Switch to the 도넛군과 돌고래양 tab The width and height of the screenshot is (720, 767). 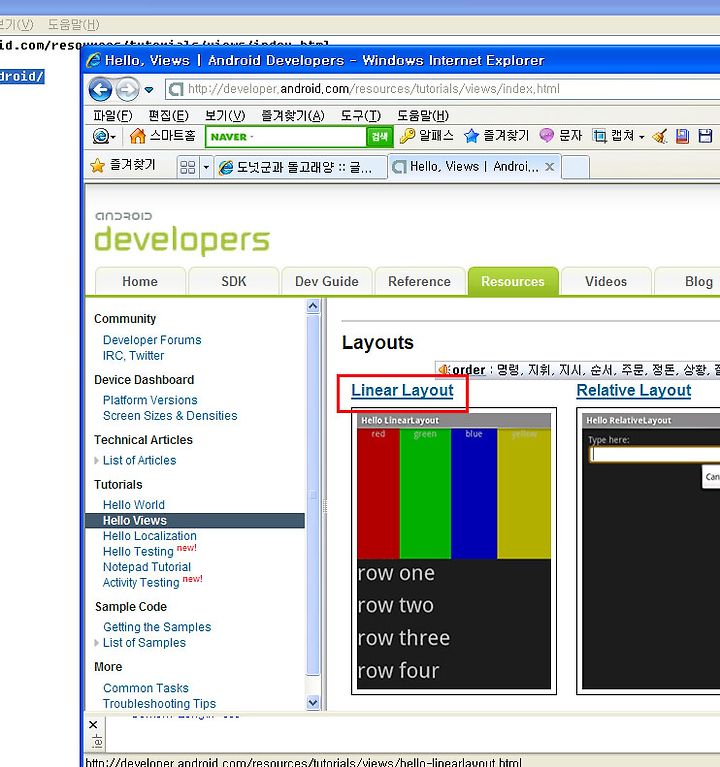click(x=300, y=167)
